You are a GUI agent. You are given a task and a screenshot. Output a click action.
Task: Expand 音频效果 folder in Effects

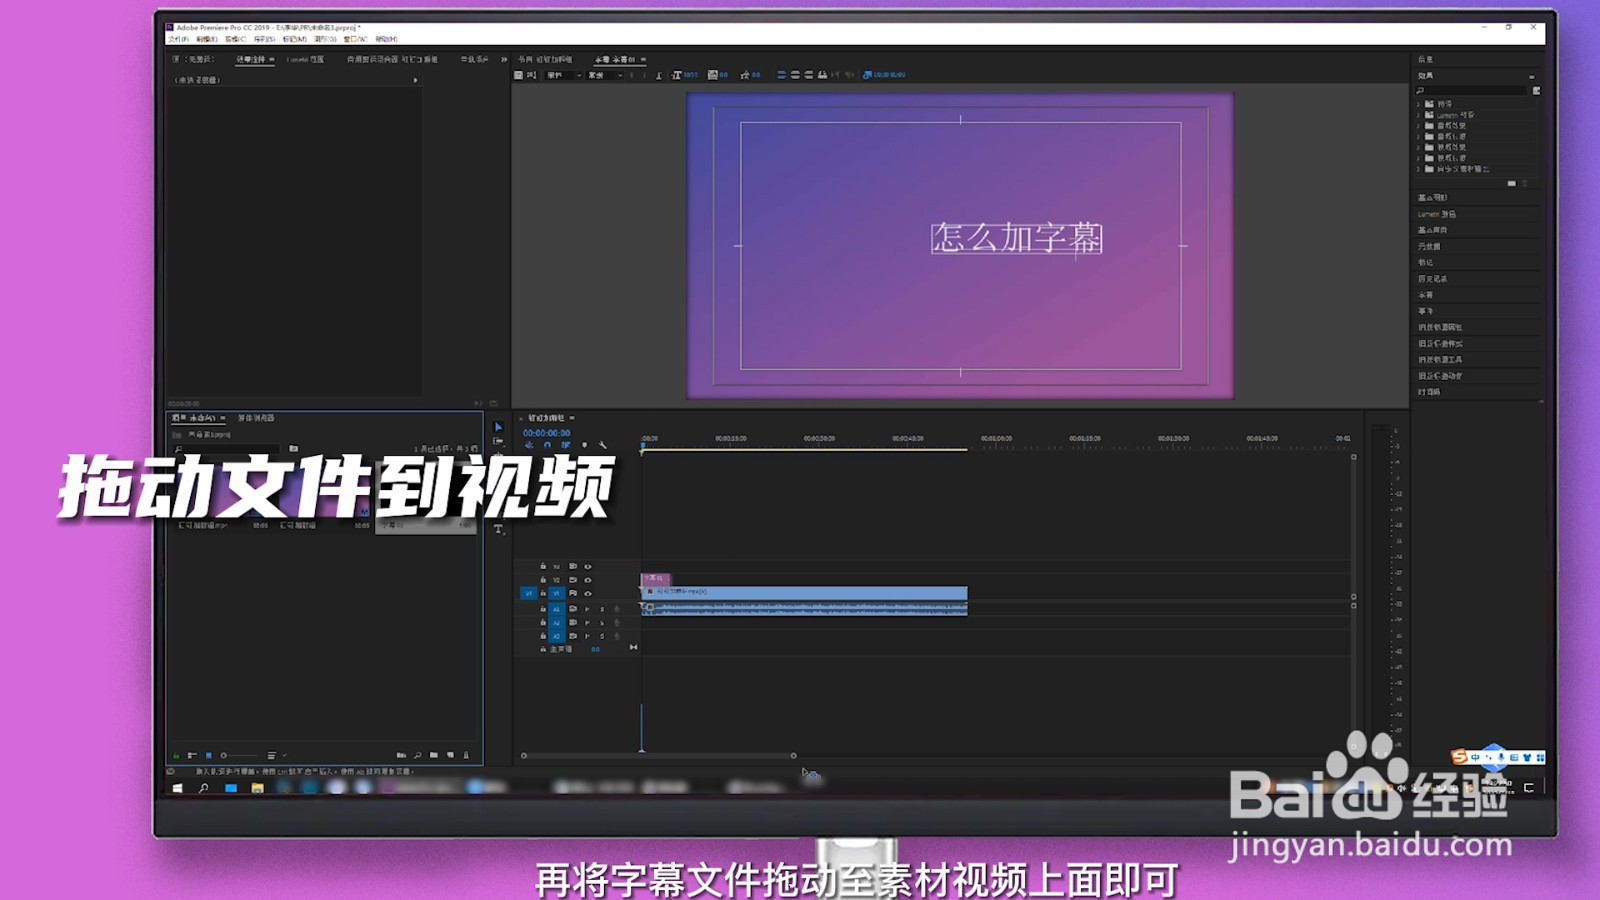pos(1418,126)
